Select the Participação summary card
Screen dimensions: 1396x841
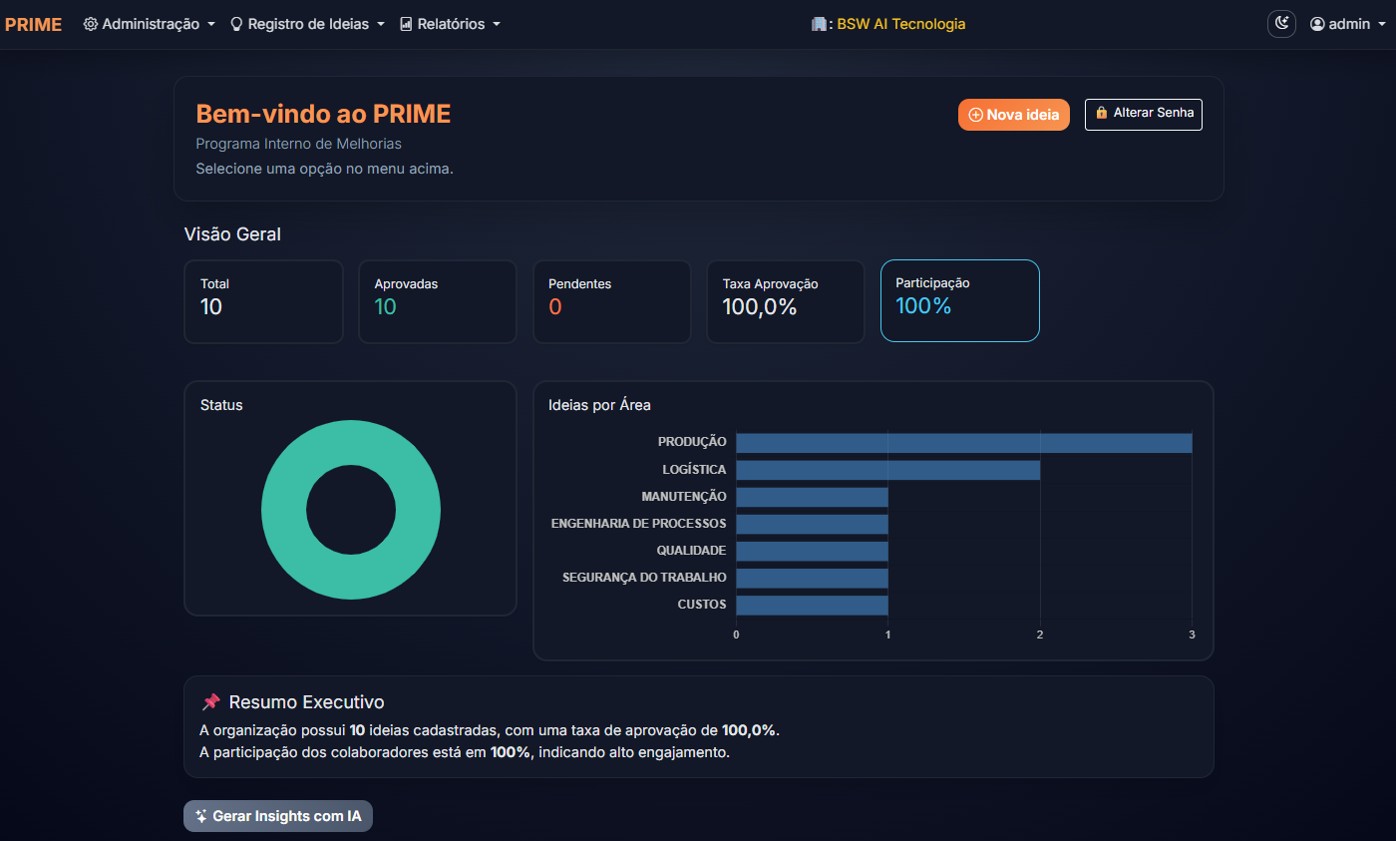coord(960,301)
